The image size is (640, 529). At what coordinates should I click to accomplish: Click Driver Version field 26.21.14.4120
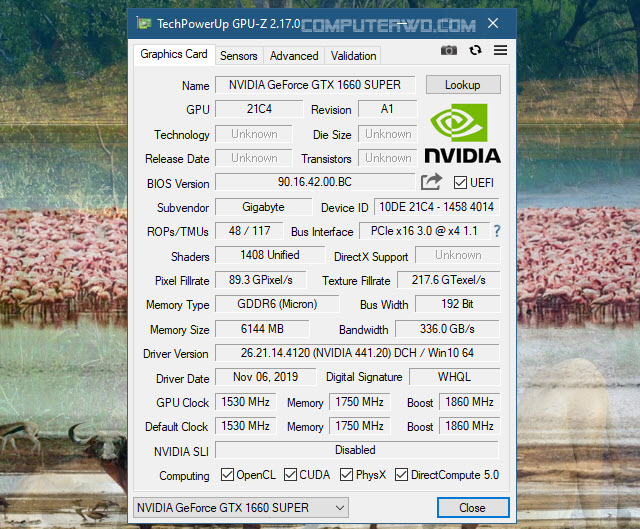click(x=357, y=353)
